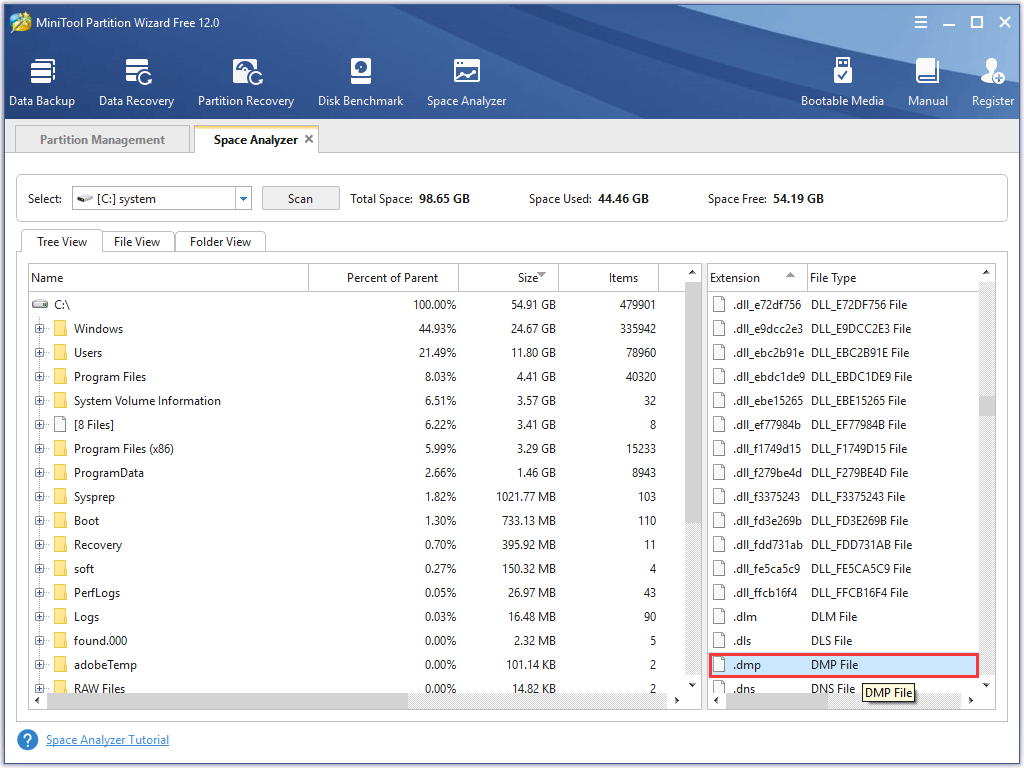The height and width of the screenshot is (768, 1024).
Task: Click the .dlm file icon
Action: pos(719,616)
